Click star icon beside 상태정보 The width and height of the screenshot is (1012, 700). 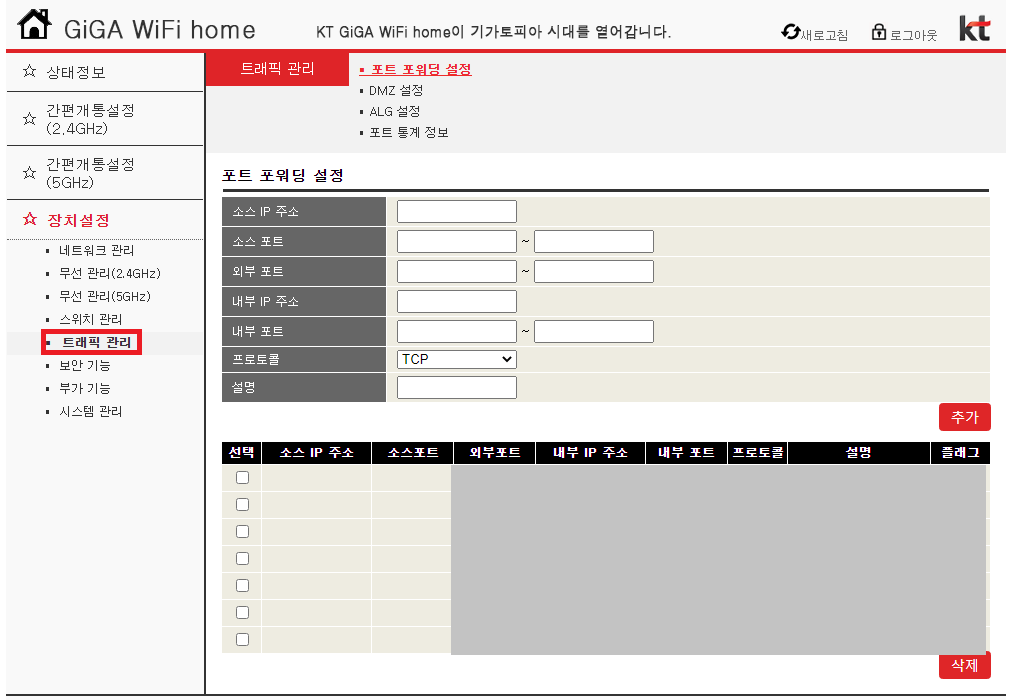30,71
